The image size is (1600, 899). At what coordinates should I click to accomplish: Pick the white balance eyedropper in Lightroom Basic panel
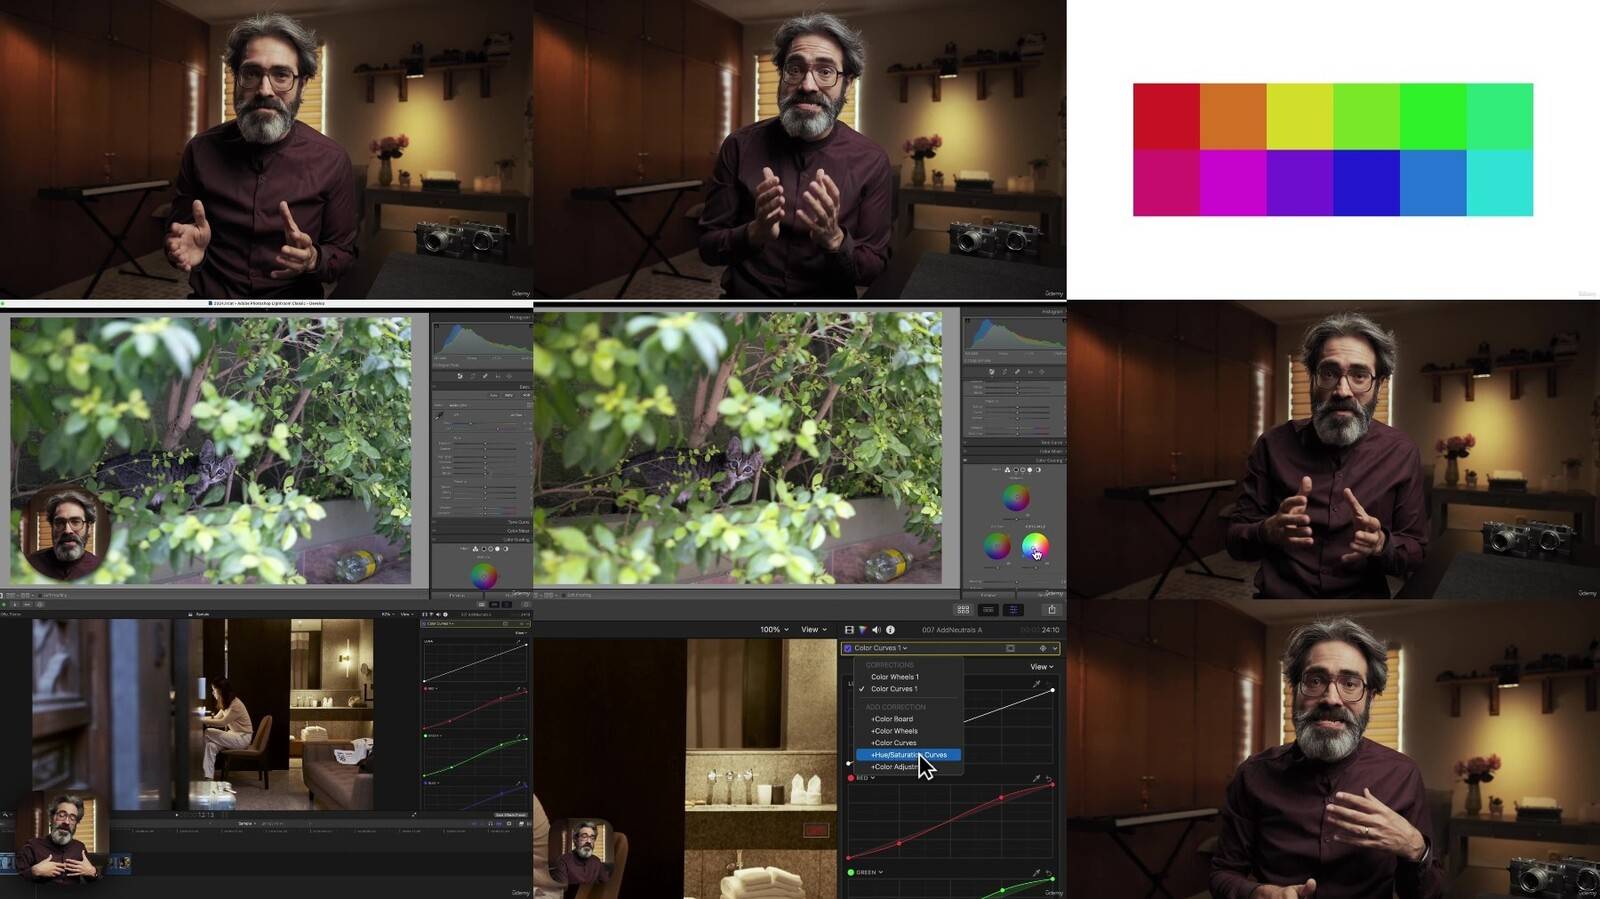click(439, 414)
